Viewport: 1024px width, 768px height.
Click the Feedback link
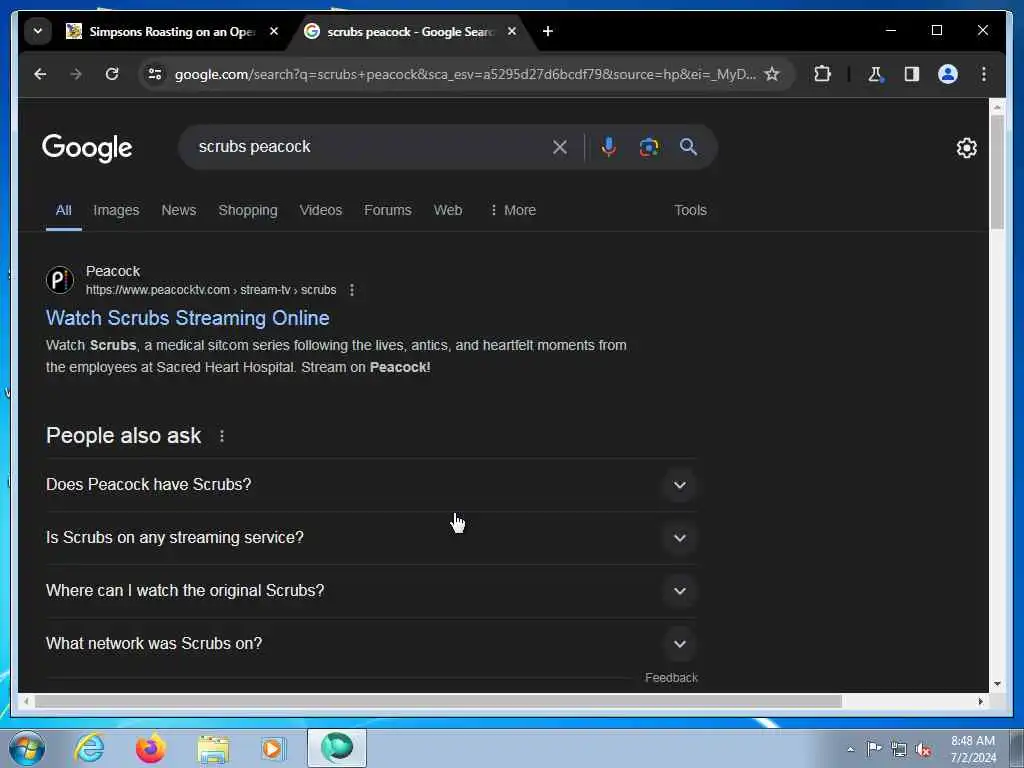pyautogui.click(x=671, y=678)
